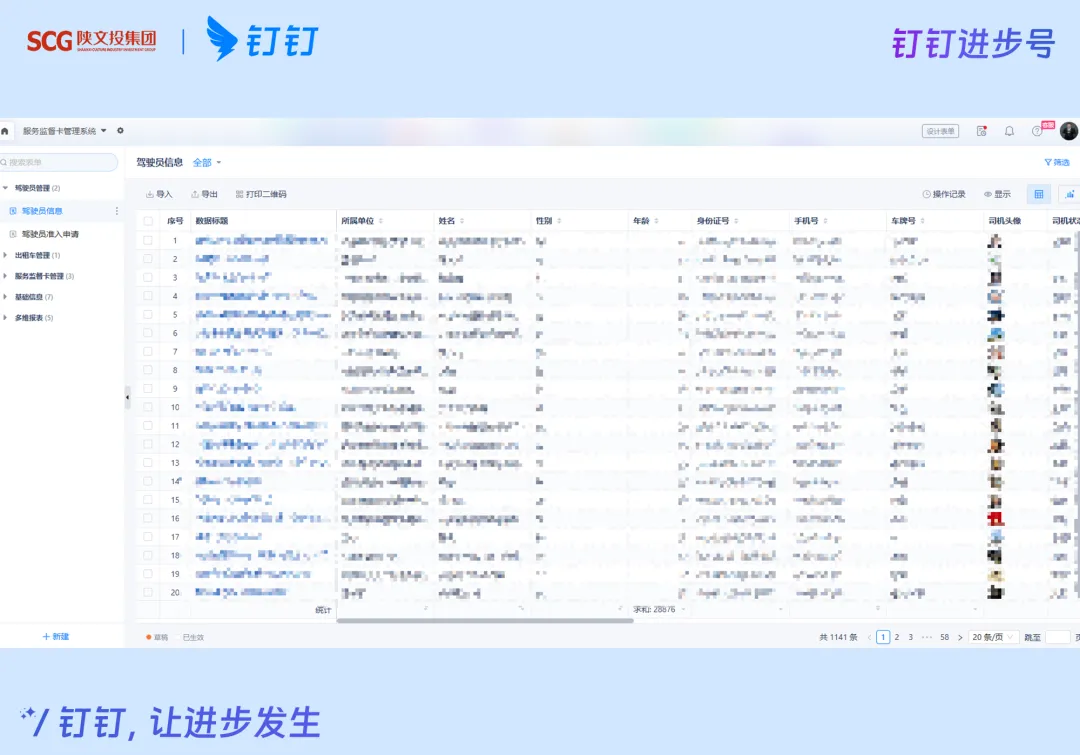Focus the 搜索表单 search field

tap(59, 163)
